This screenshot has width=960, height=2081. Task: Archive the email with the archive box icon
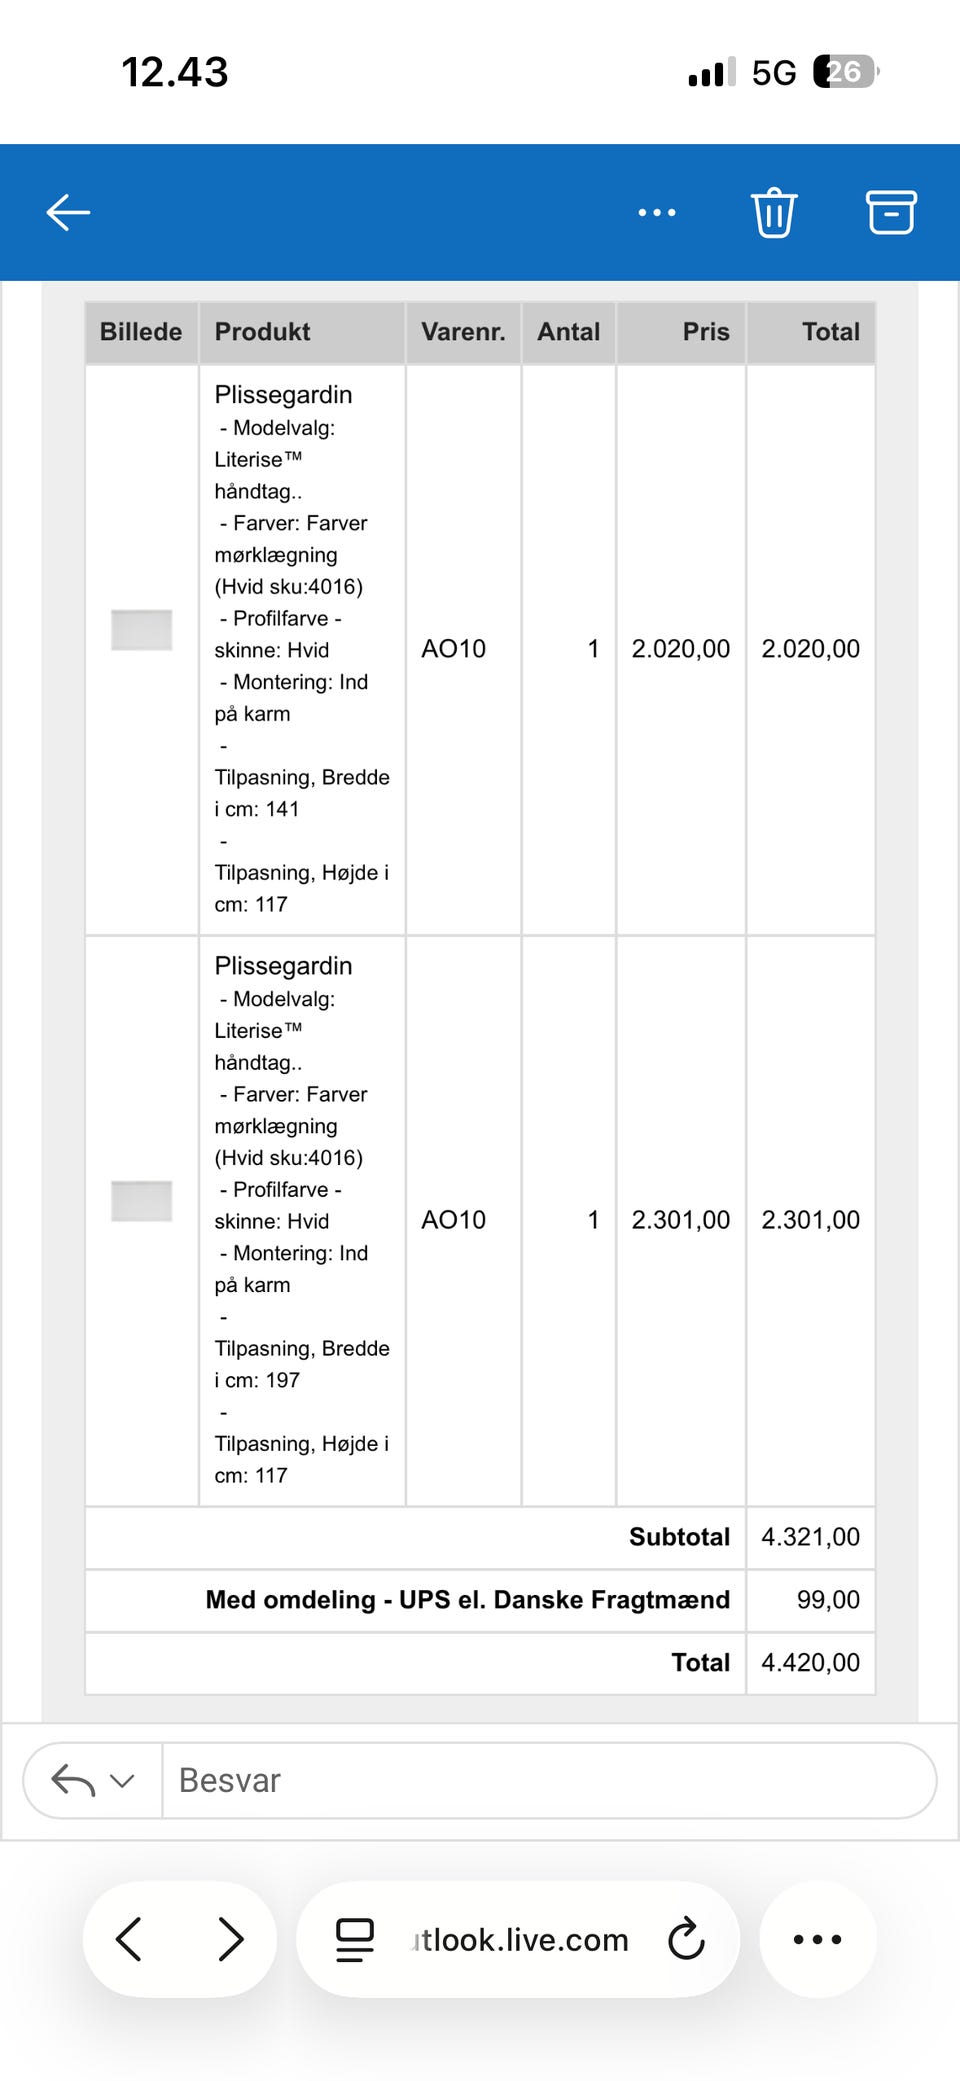pyautogui.click(x=890, y=212)
